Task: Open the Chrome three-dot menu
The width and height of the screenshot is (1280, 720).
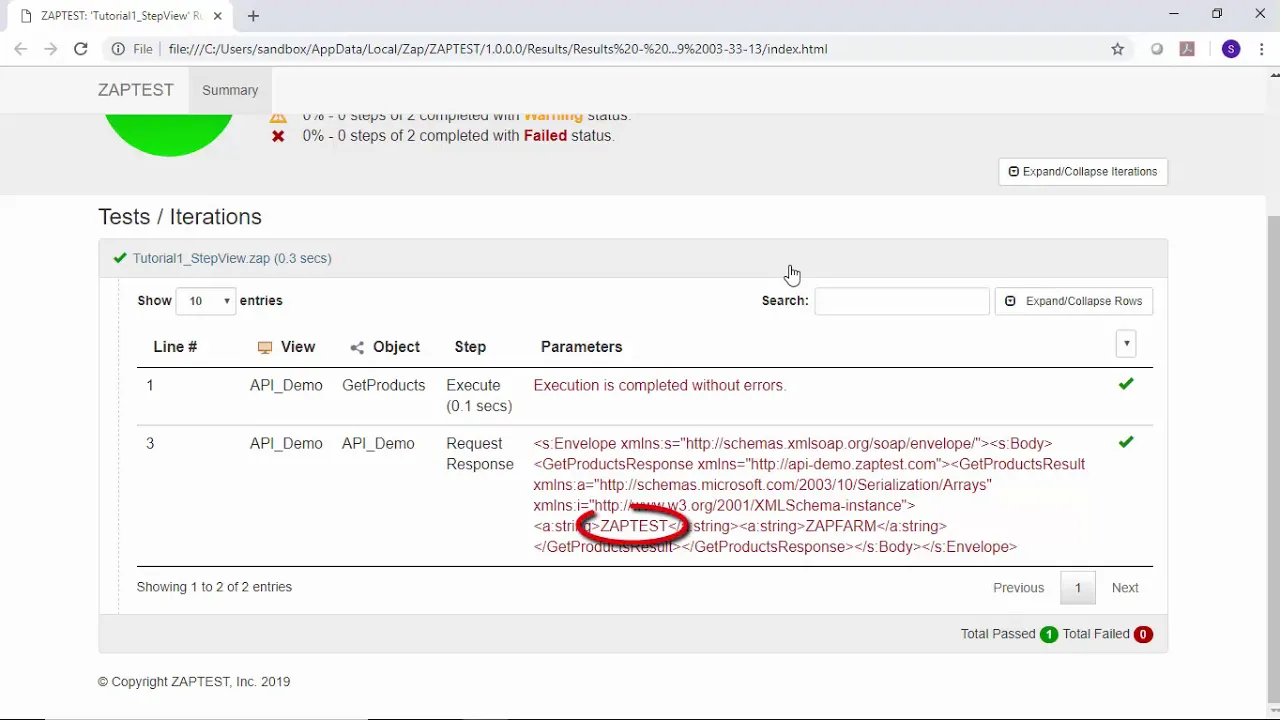Action: click(x=1262, y=49)
